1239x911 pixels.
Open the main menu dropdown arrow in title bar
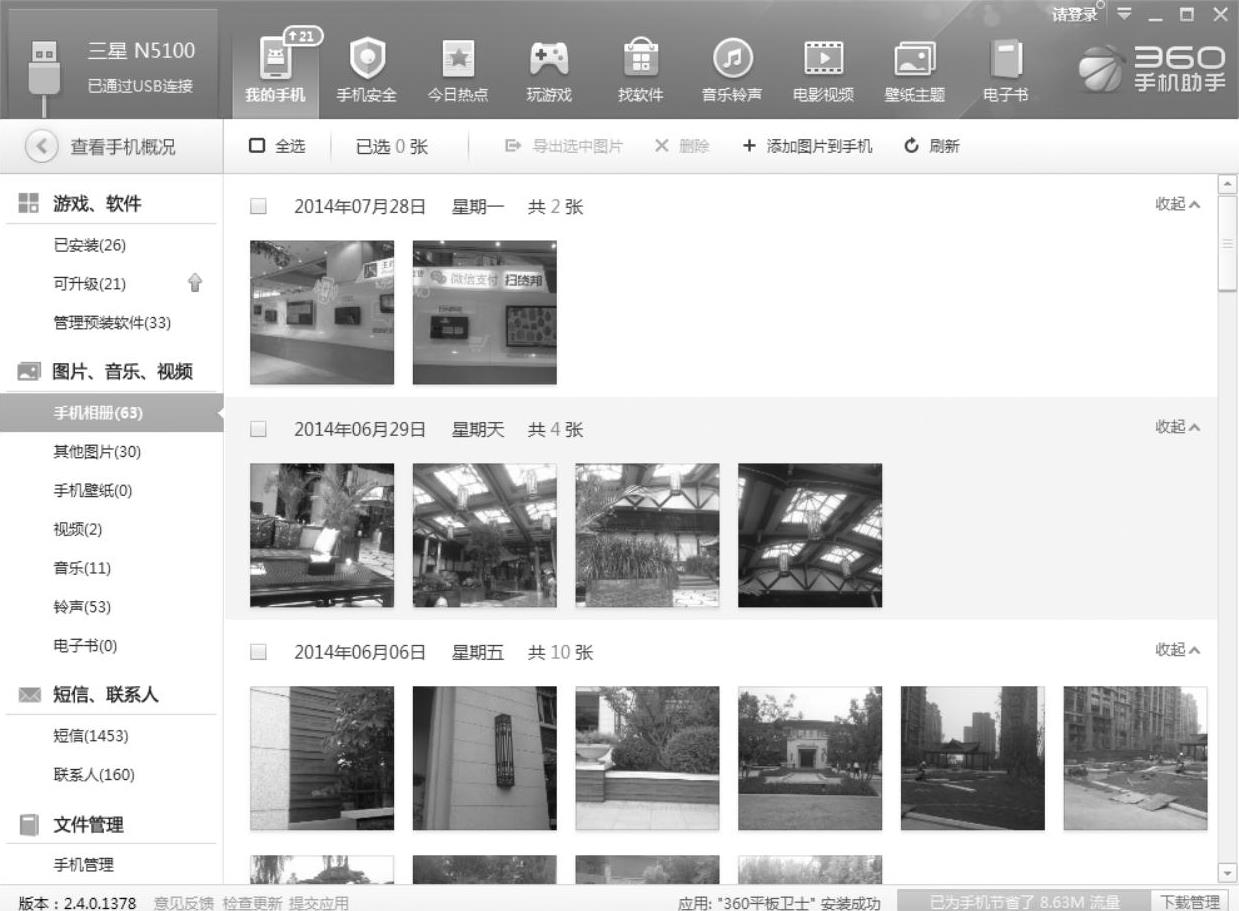(x=1125, y=14)
